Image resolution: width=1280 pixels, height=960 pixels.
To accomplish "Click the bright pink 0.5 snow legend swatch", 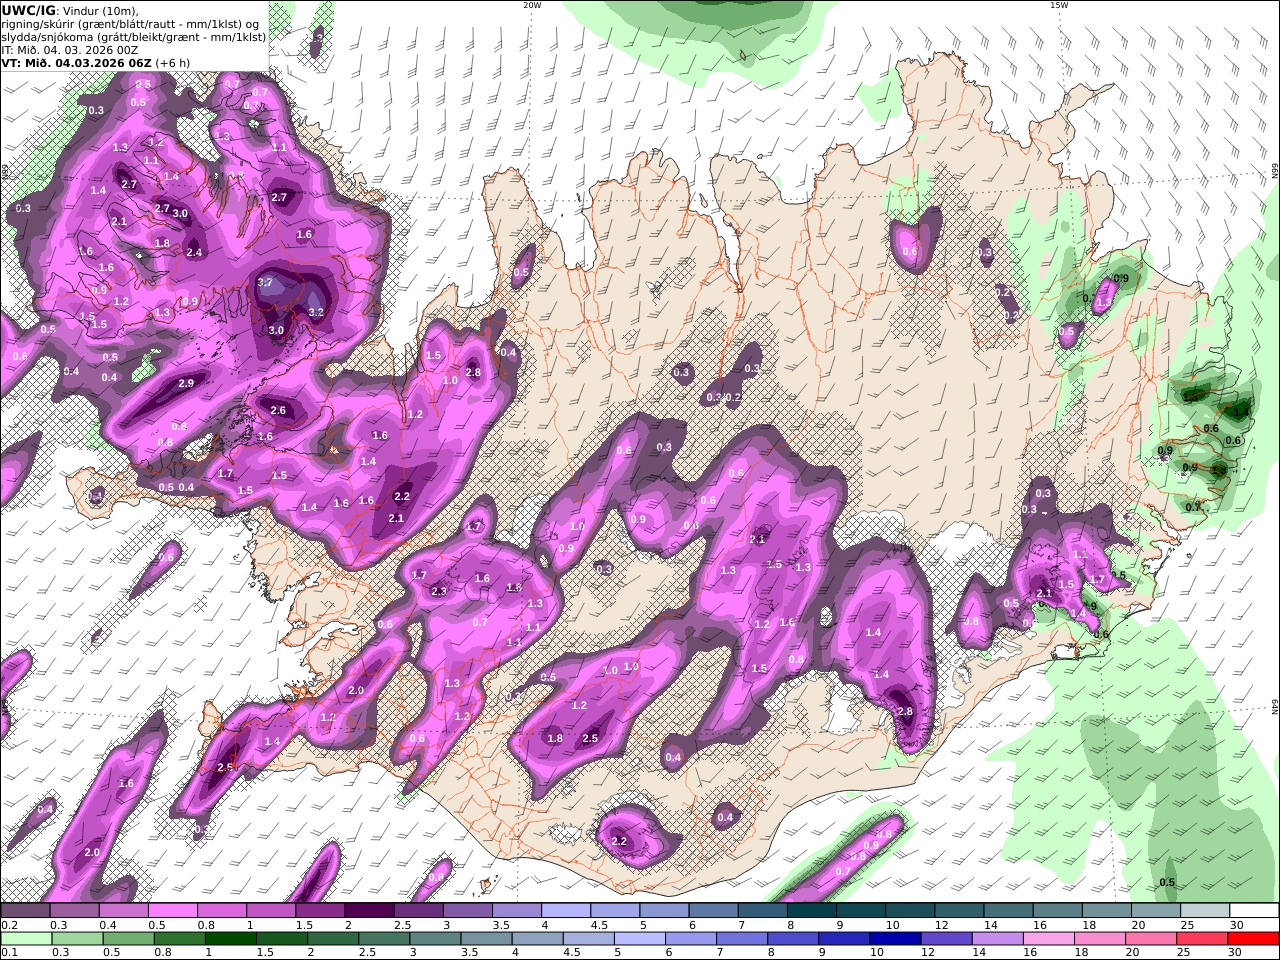I will 172,911.
